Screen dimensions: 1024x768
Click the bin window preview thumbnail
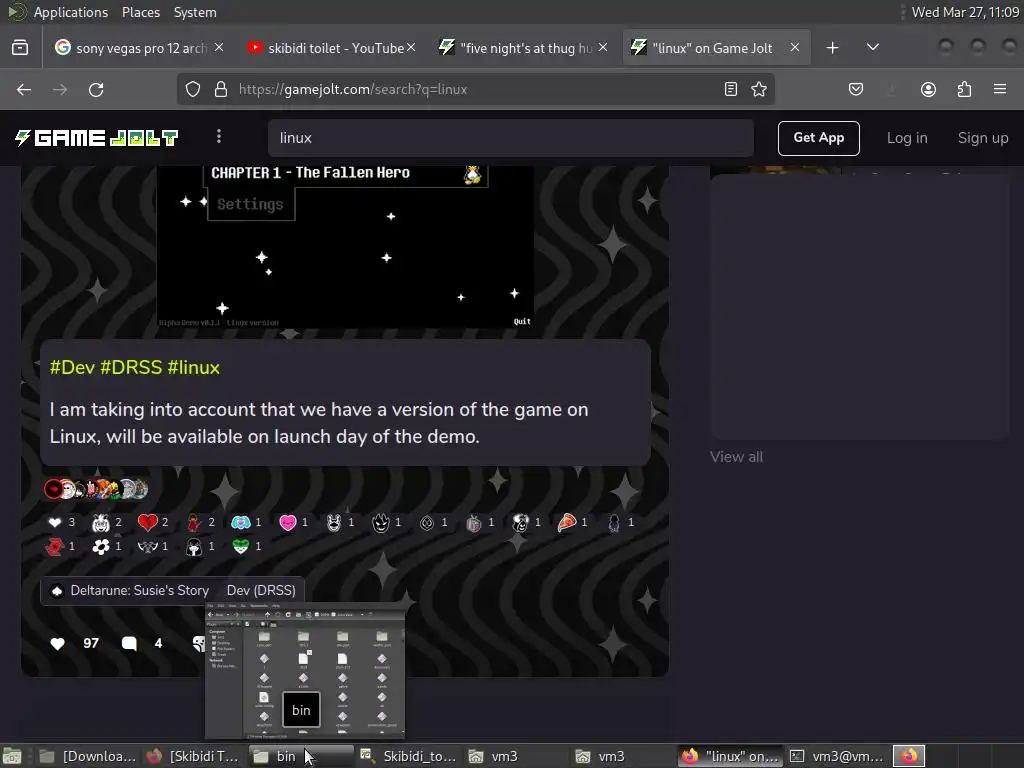[305, 671]
